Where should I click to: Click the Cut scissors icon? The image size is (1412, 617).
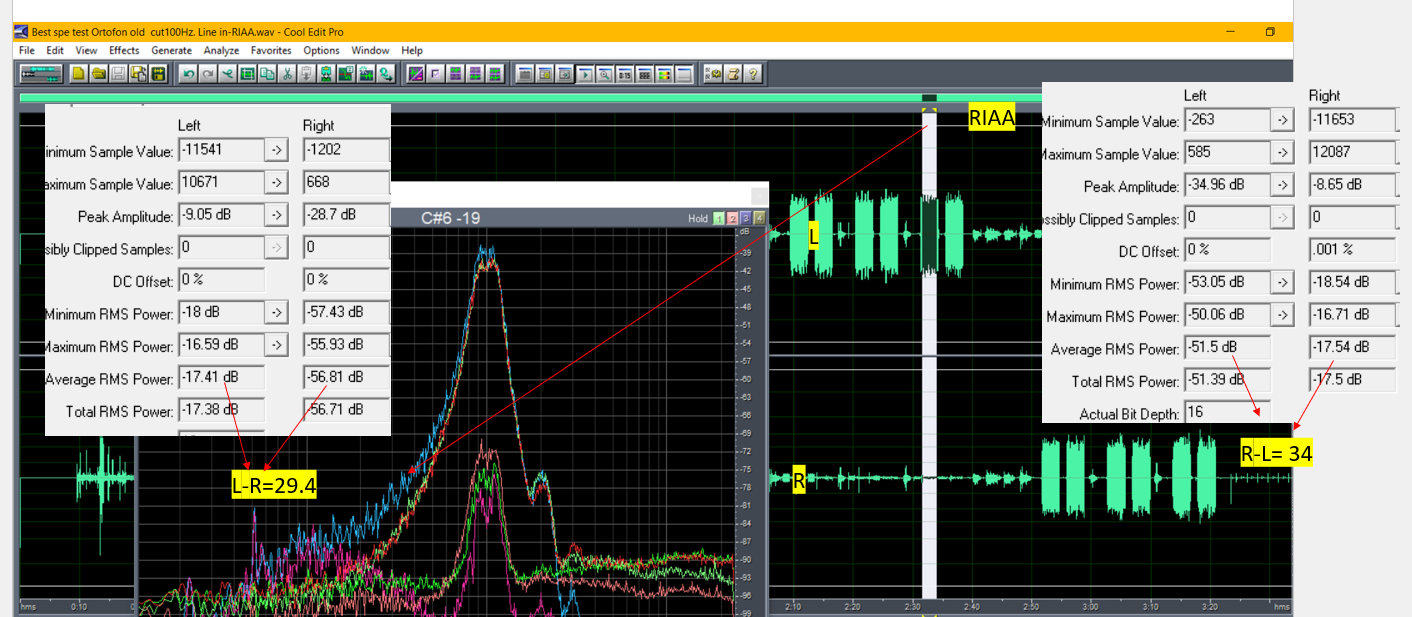coord(287,73)
